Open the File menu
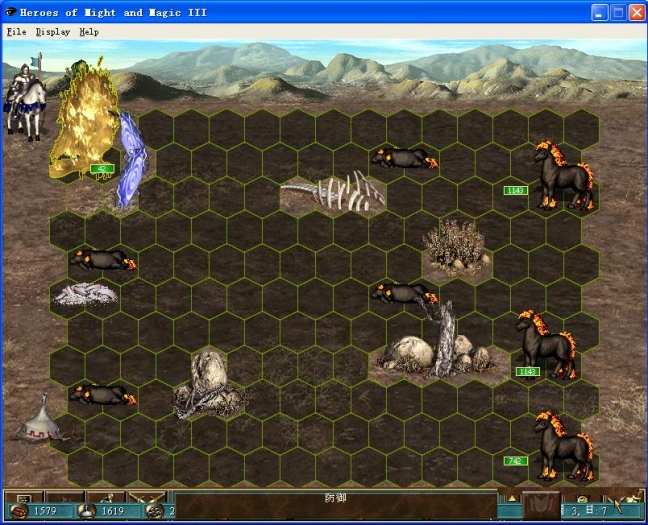Screen dimensions: 648x525 (x=17, y=32)
